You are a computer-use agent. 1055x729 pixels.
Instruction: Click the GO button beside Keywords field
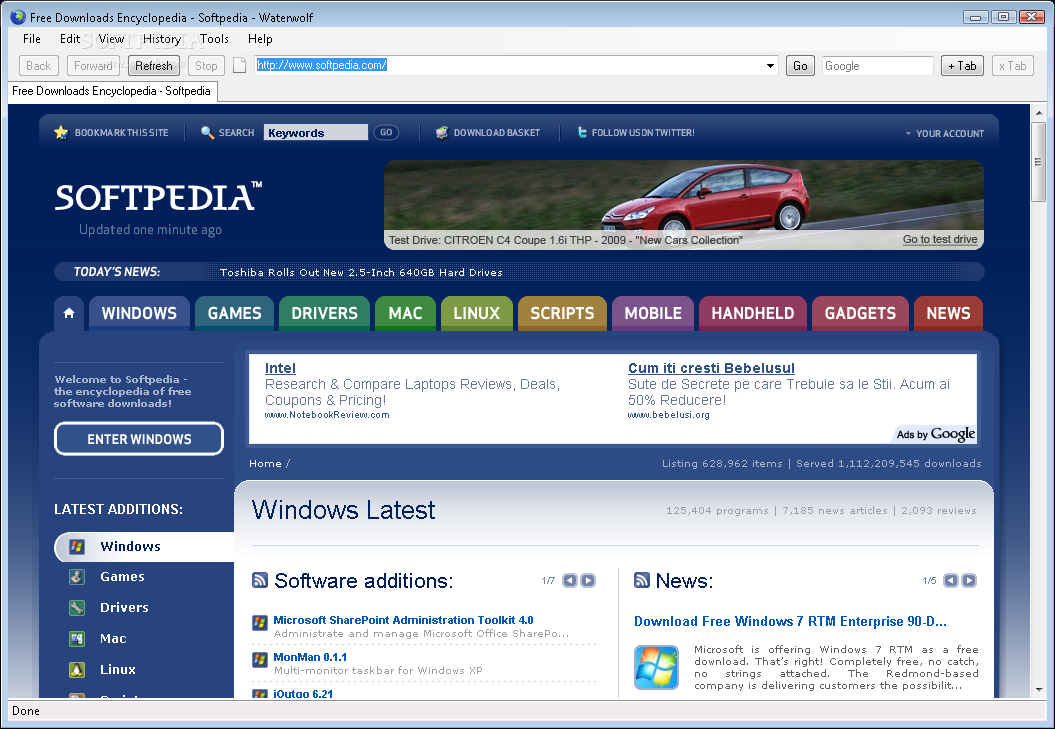[x=386, y=133]
